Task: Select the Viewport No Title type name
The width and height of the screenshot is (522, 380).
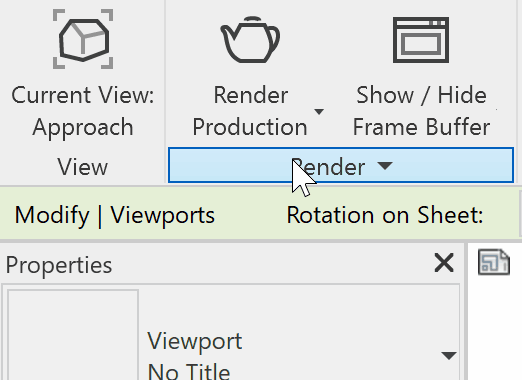Action: [195, 357]
